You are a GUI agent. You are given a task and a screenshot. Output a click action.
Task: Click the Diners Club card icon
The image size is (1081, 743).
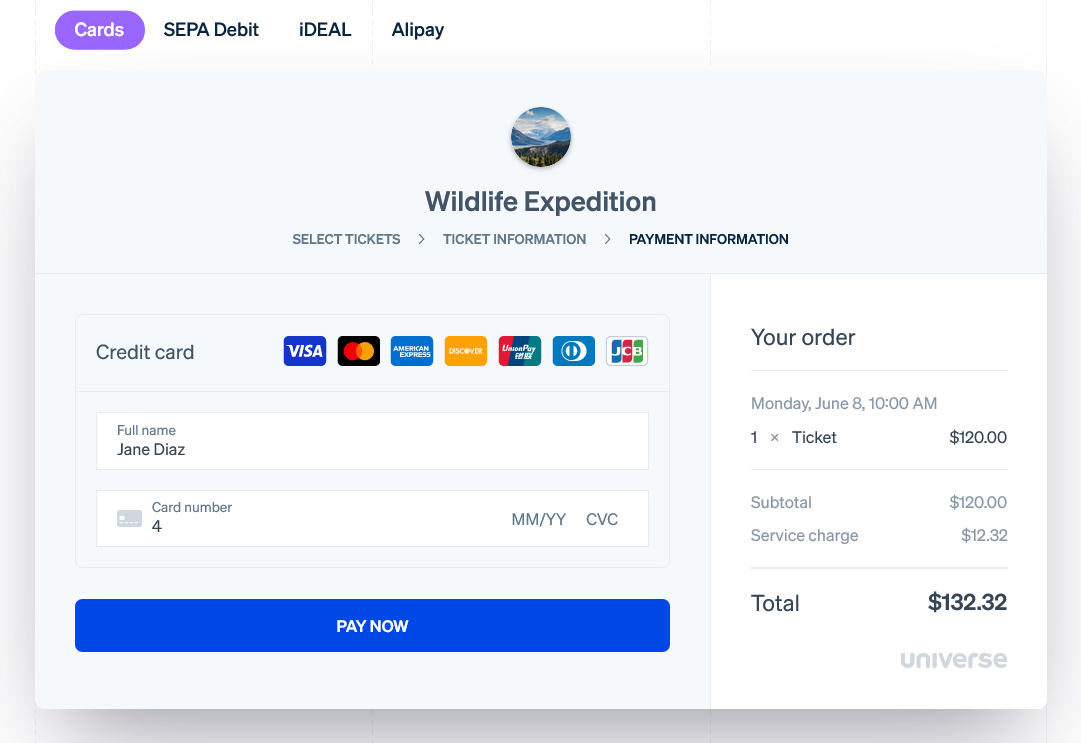pos(573,351)
